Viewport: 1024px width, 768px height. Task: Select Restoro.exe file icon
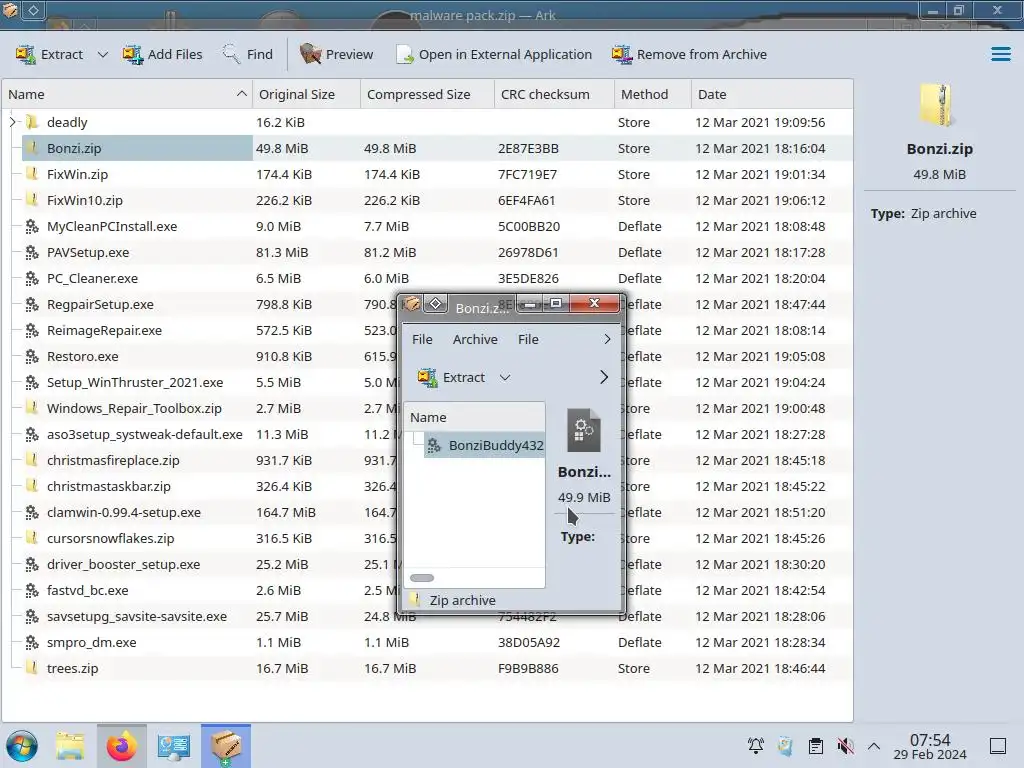32,357
